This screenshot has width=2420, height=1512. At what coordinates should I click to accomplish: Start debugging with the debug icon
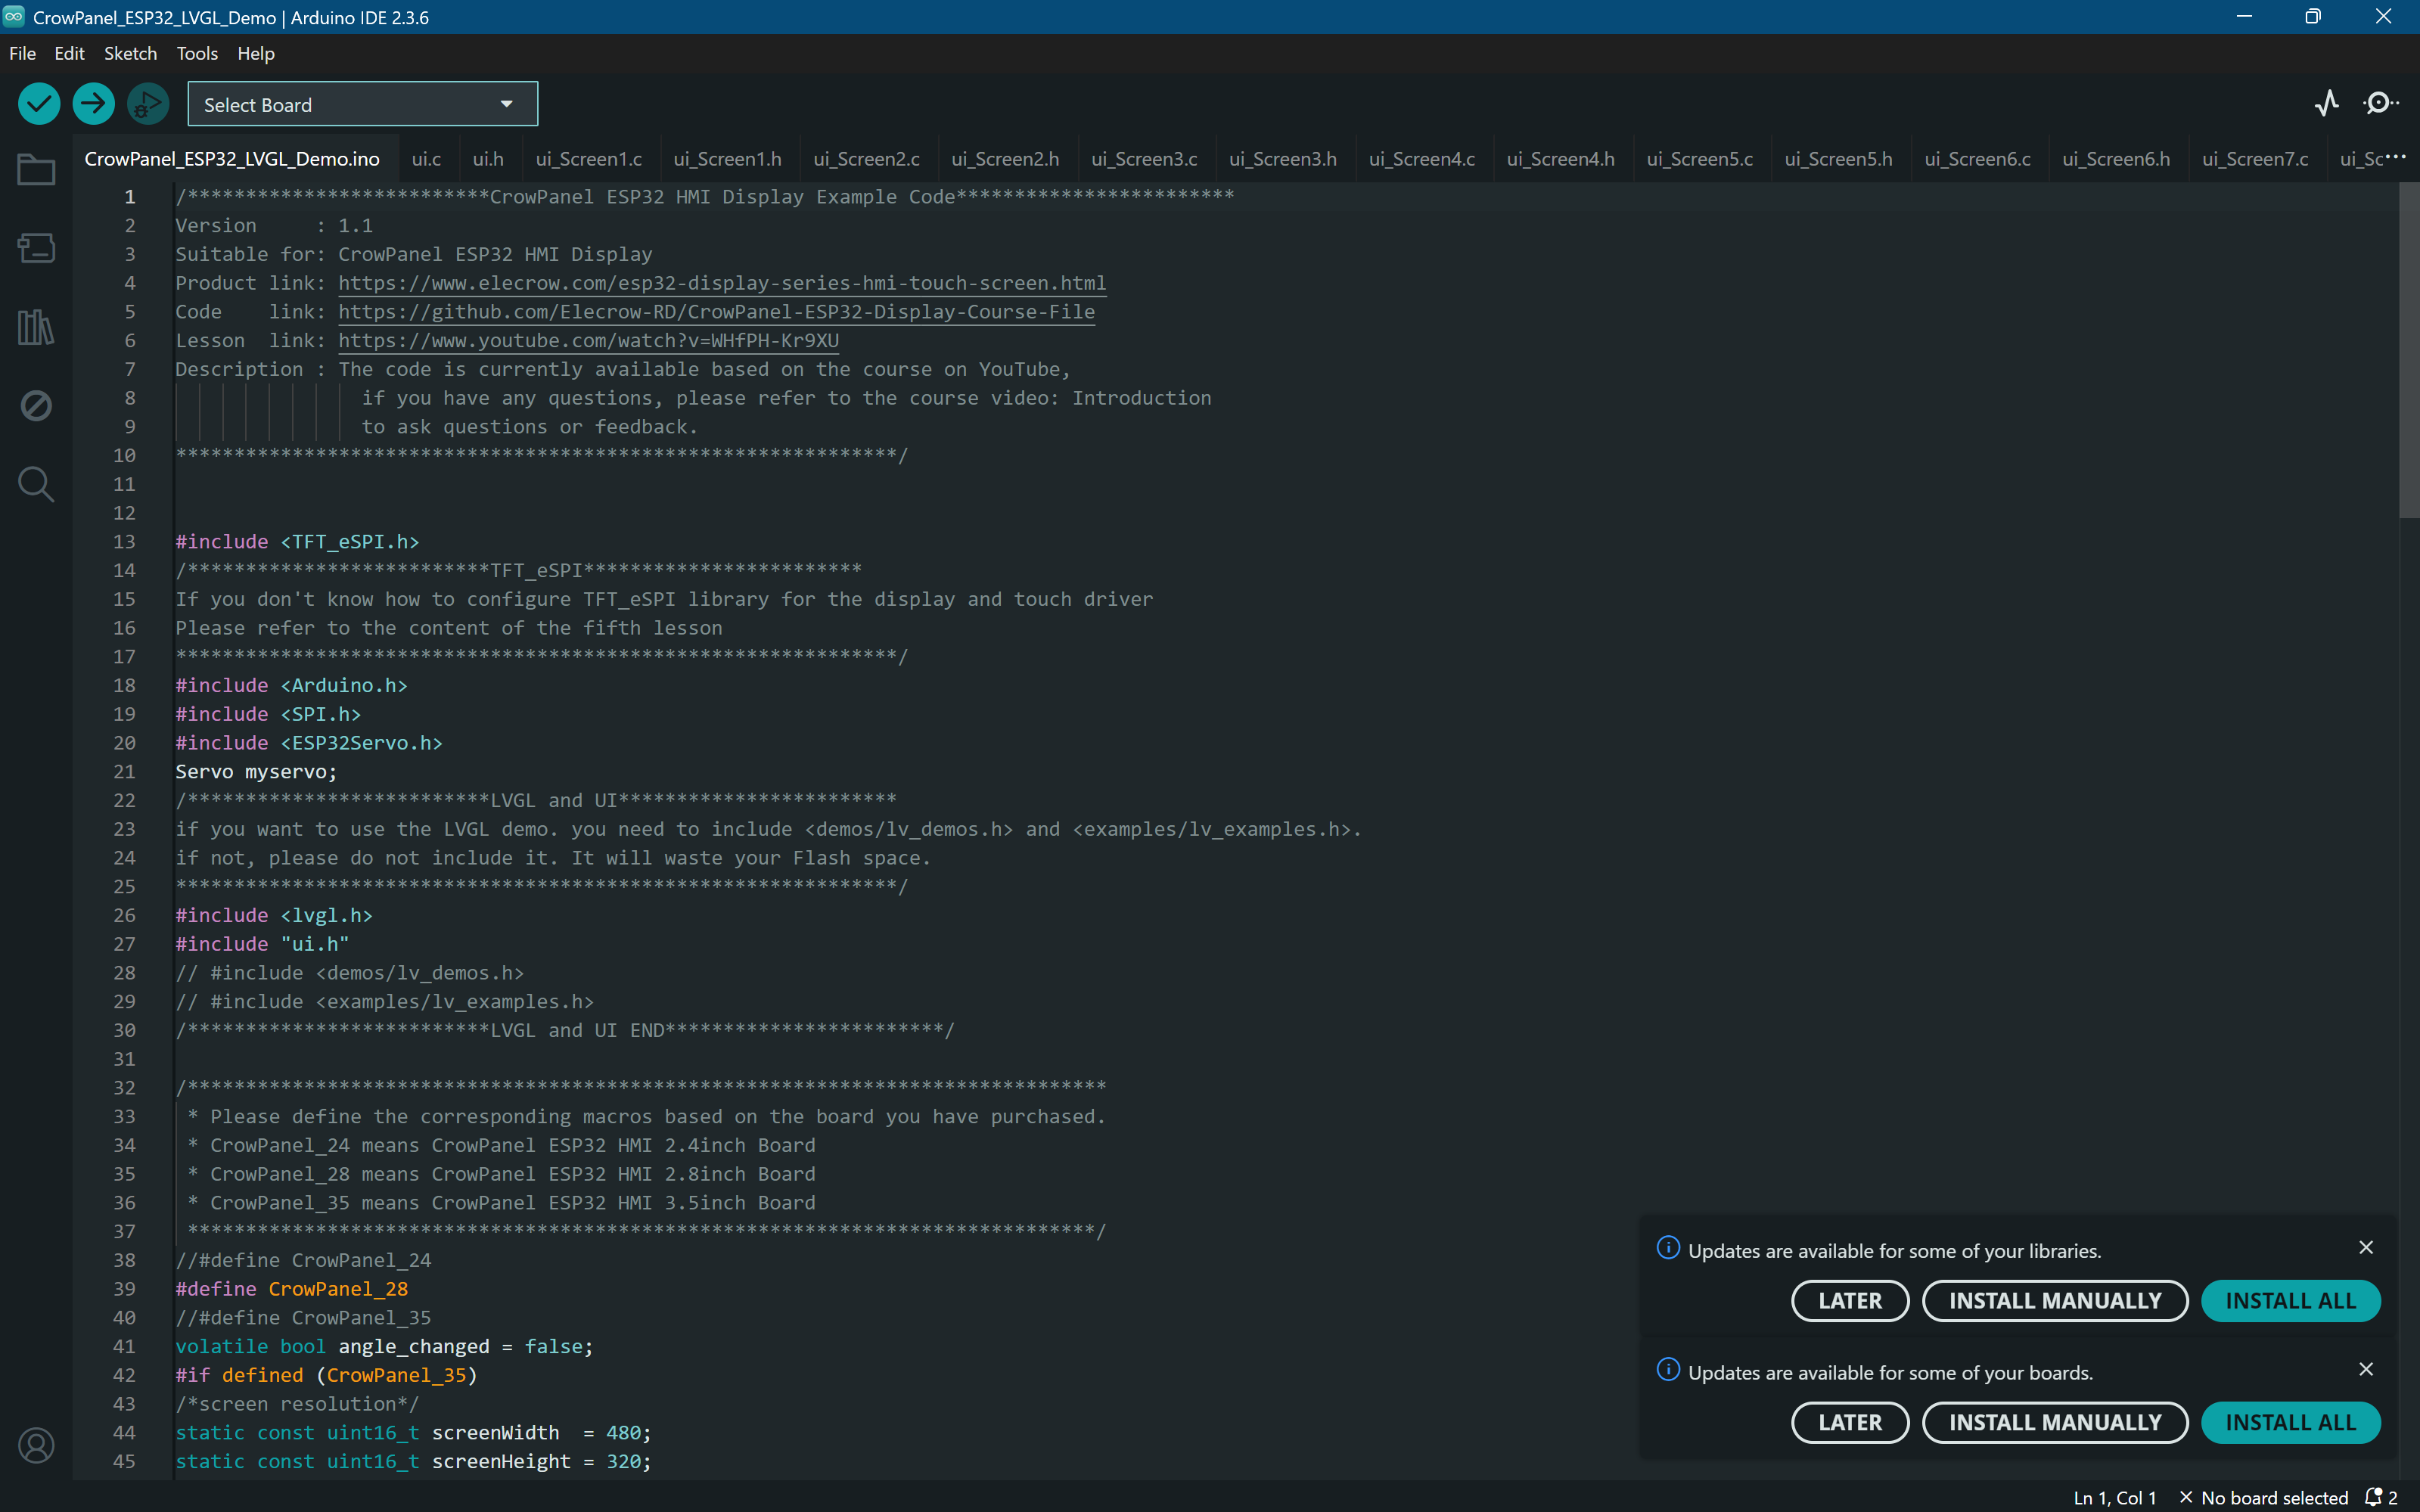click(148, 104)
